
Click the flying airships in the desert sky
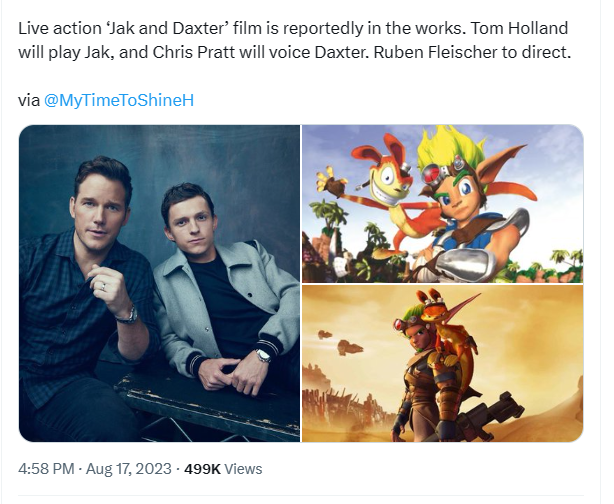pyautogui.click(x=341, y=342)
